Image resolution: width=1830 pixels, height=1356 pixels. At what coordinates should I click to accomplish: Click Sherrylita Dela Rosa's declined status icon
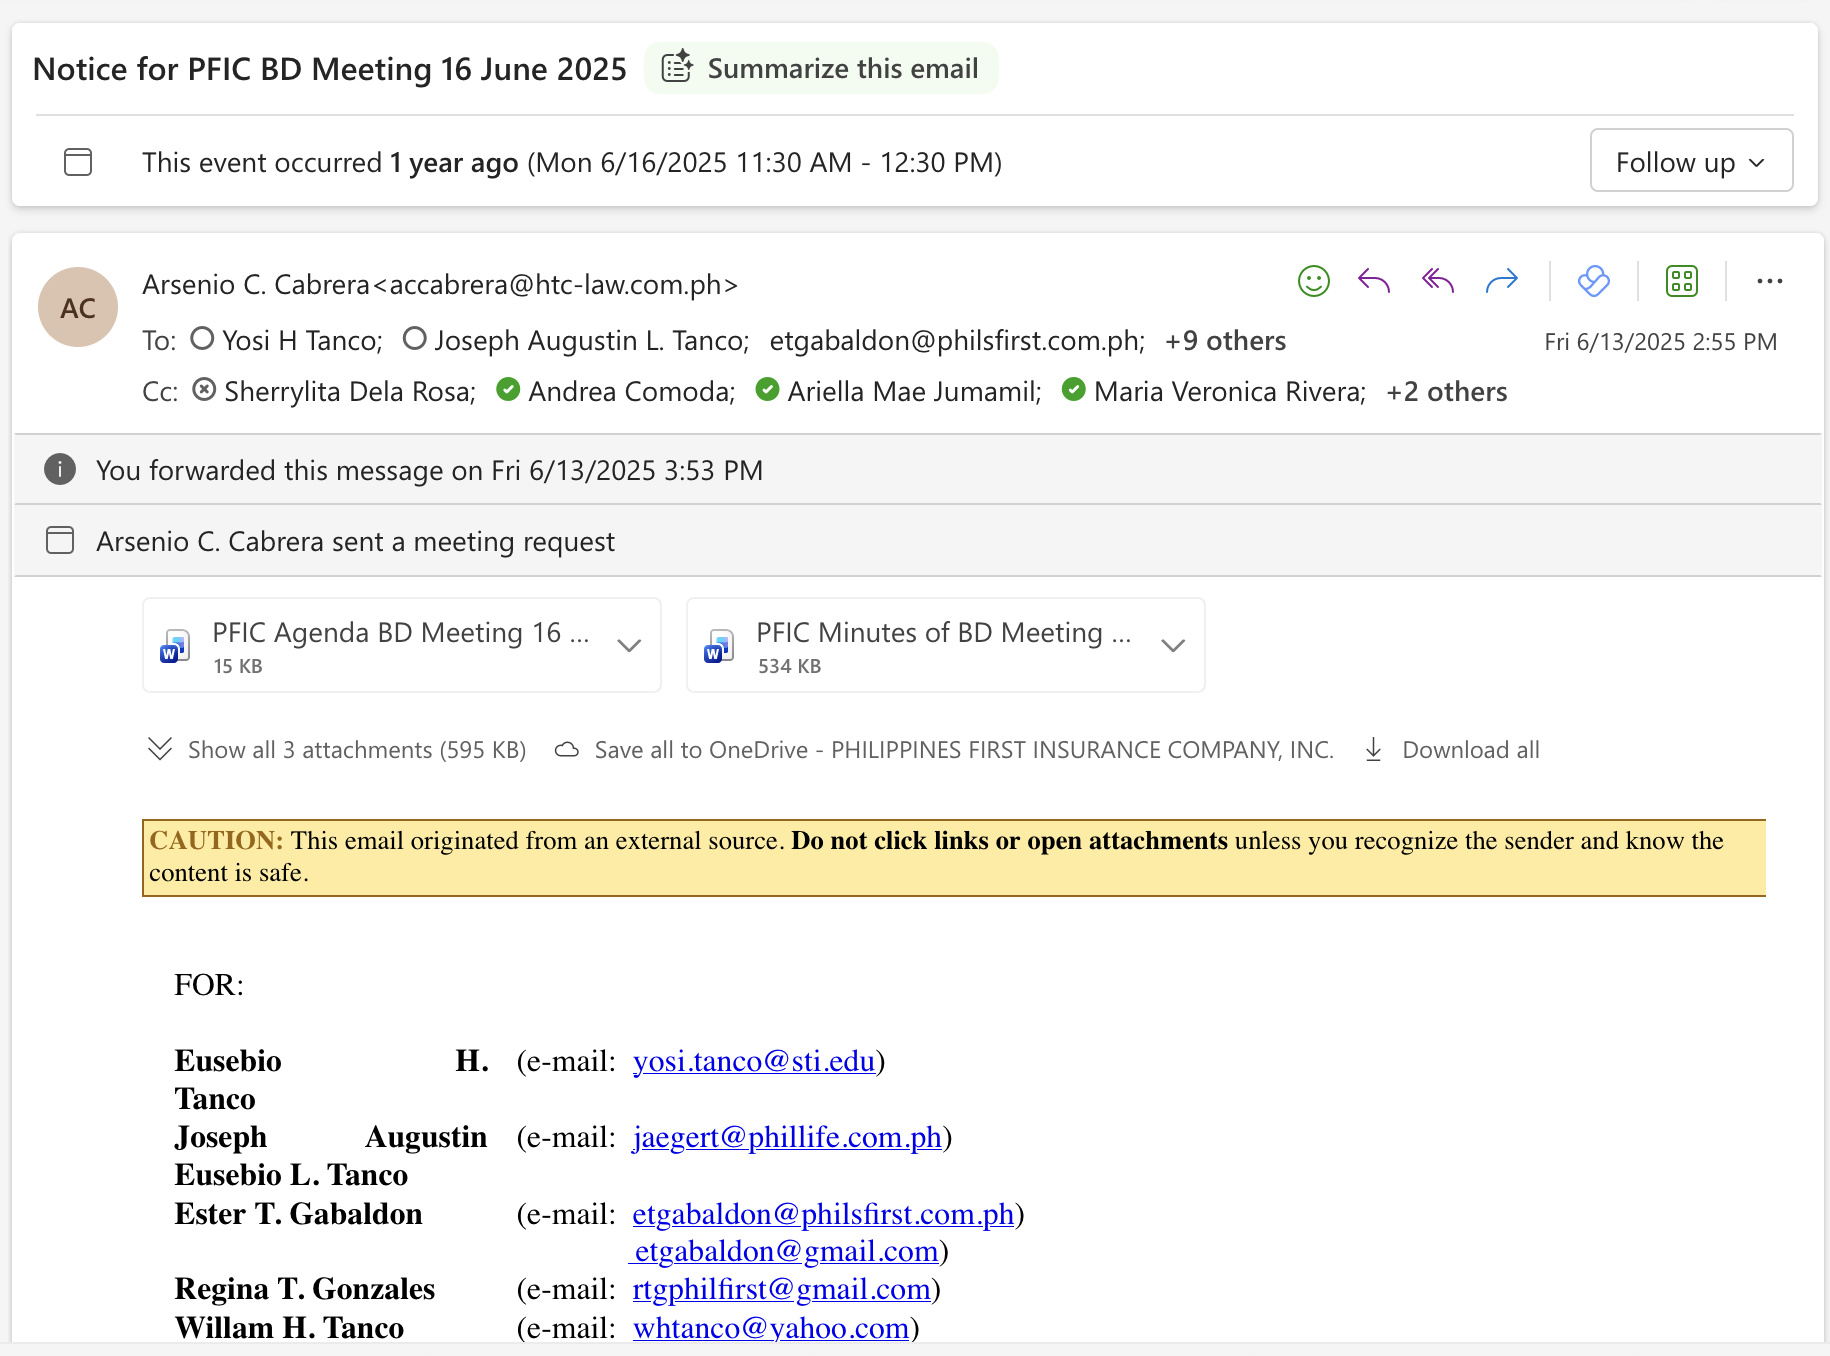coord(204,390)
